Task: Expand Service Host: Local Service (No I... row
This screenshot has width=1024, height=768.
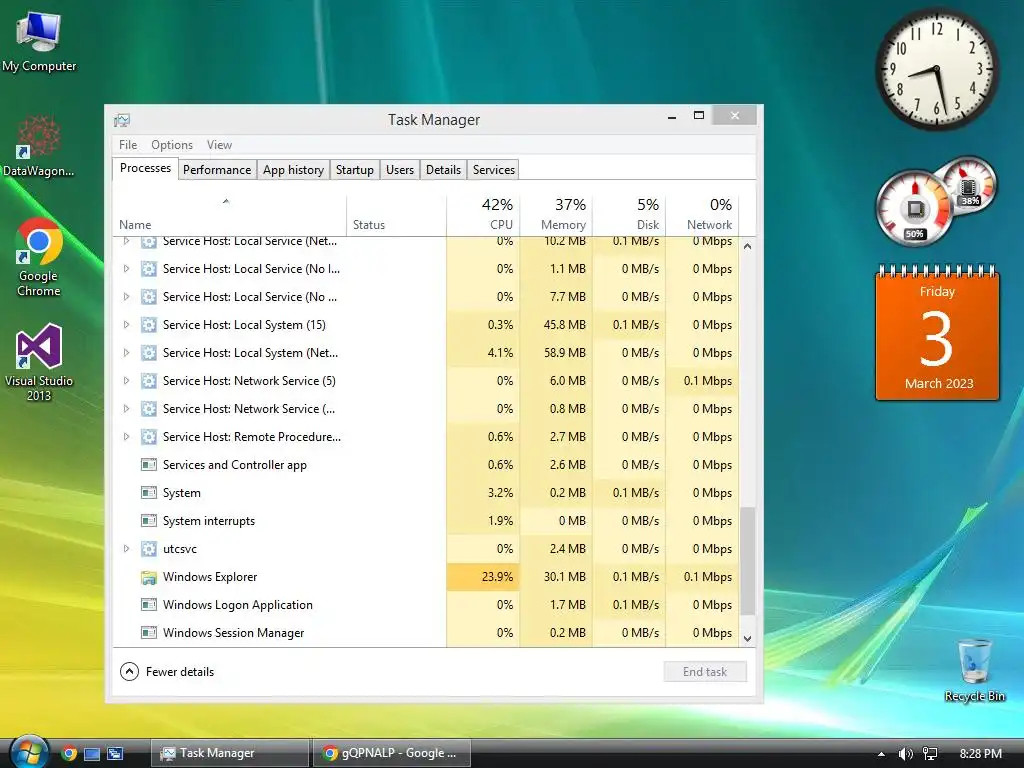Action: pyautogui.click(x=127, y=269)
